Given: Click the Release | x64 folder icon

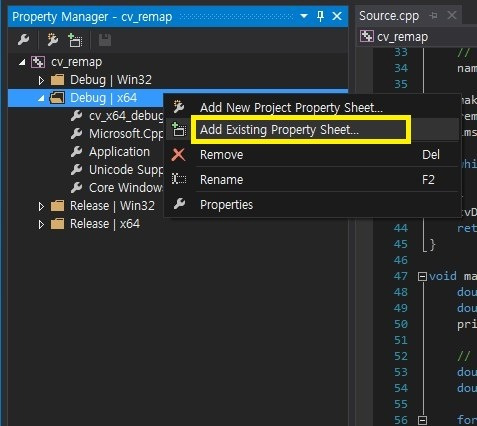Looking at the screenshot, I should [x=57, y=224].
